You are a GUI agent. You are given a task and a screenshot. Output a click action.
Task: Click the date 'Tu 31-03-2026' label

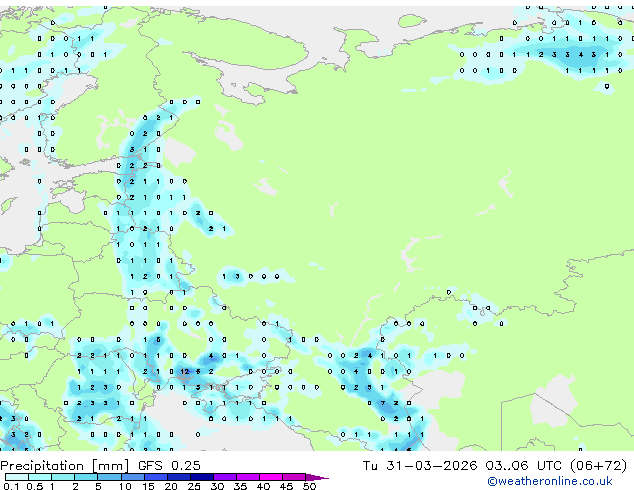click(x=420, y=466)
